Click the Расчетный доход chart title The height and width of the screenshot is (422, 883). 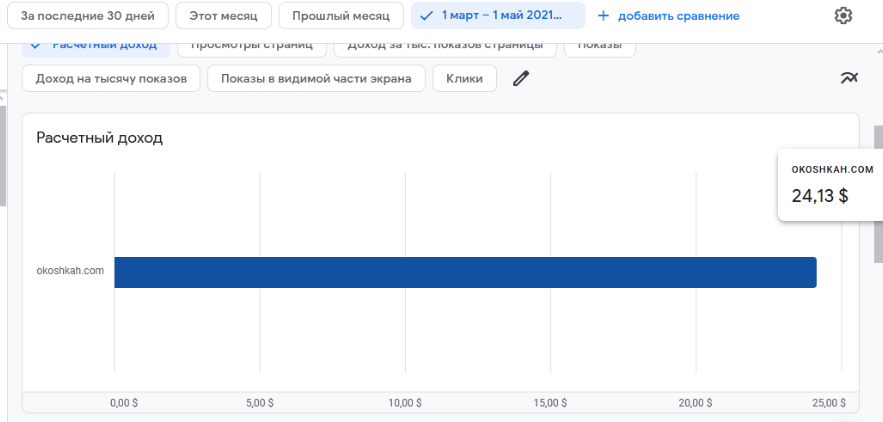point(100,138)
